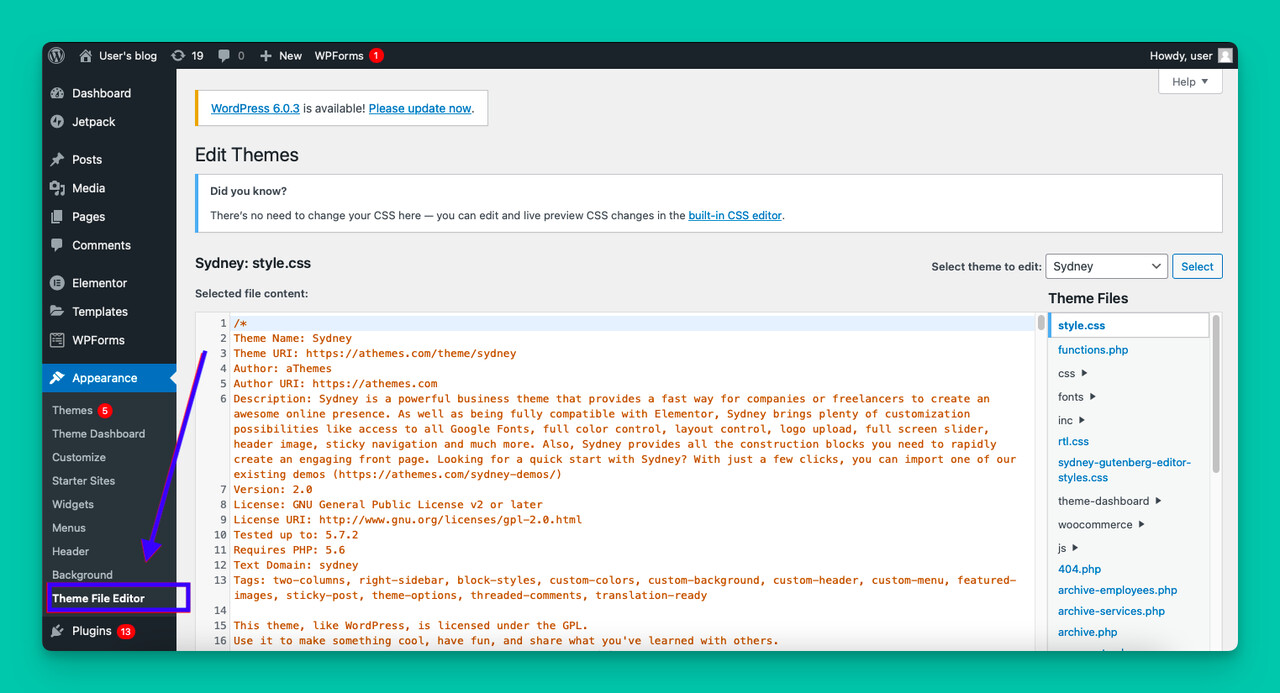Open Background submenu item

[82, 575]
